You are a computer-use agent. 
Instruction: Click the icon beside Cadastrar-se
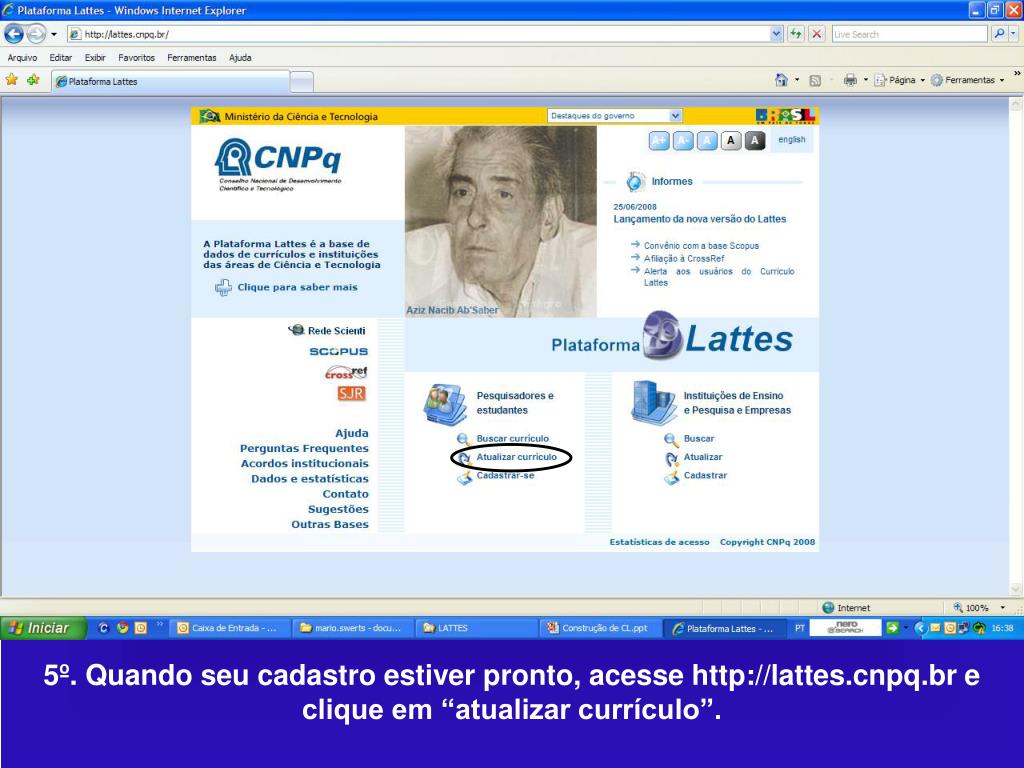click(464, 479)
